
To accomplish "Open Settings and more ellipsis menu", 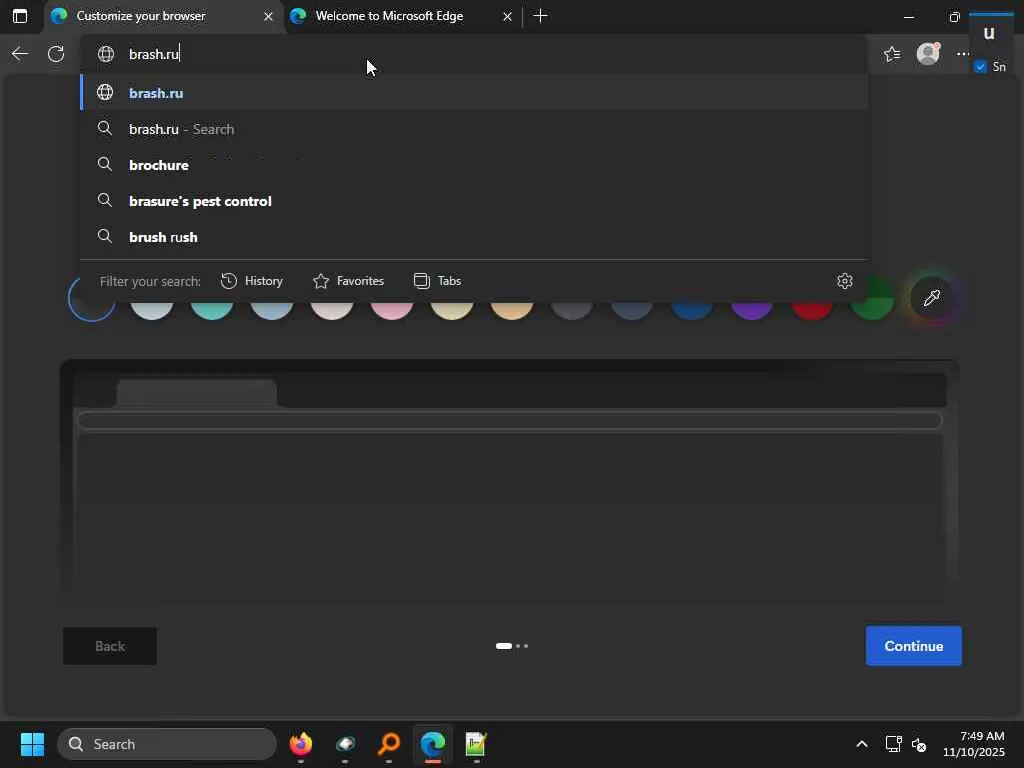I will coord(963,54).
